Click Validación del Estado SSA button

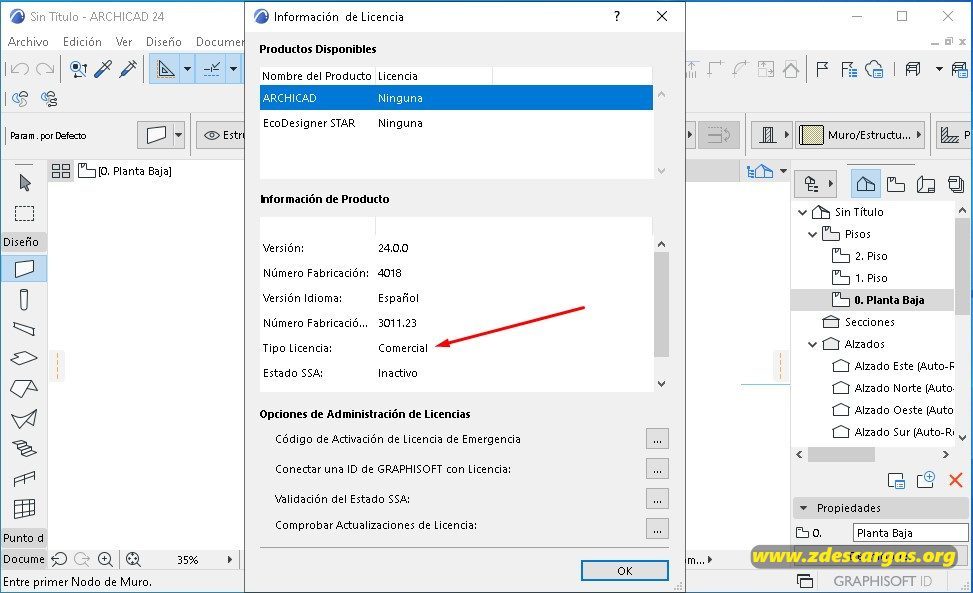click(x=657, y=499)
